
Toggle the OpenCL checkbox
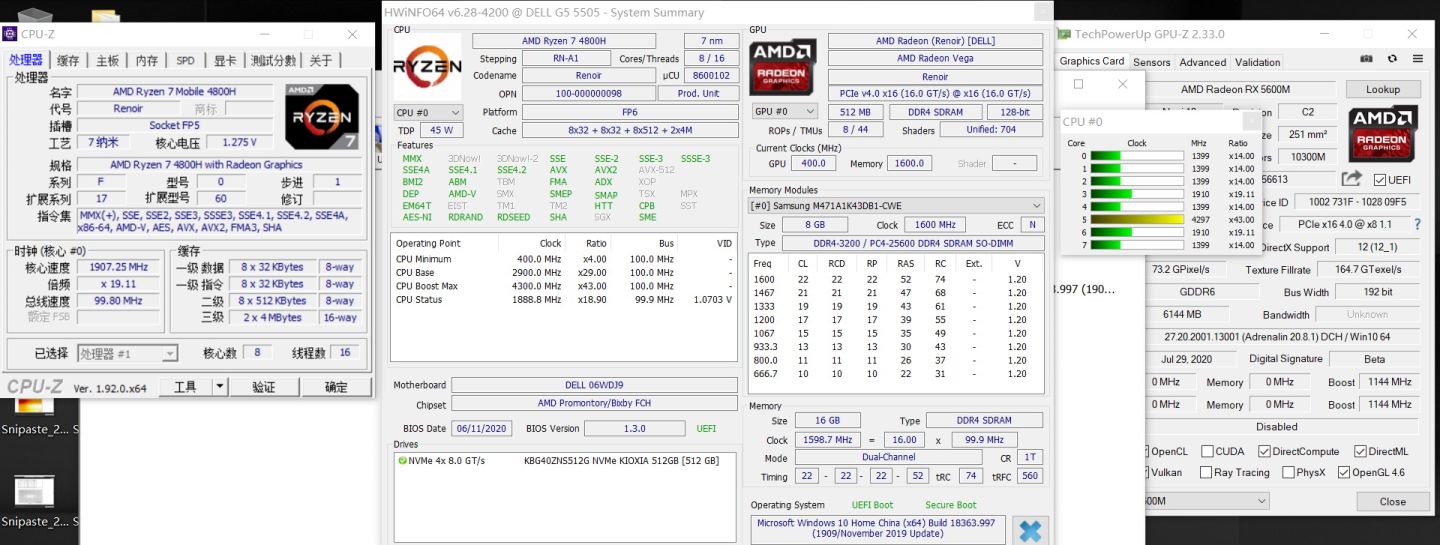point(1146,452)
